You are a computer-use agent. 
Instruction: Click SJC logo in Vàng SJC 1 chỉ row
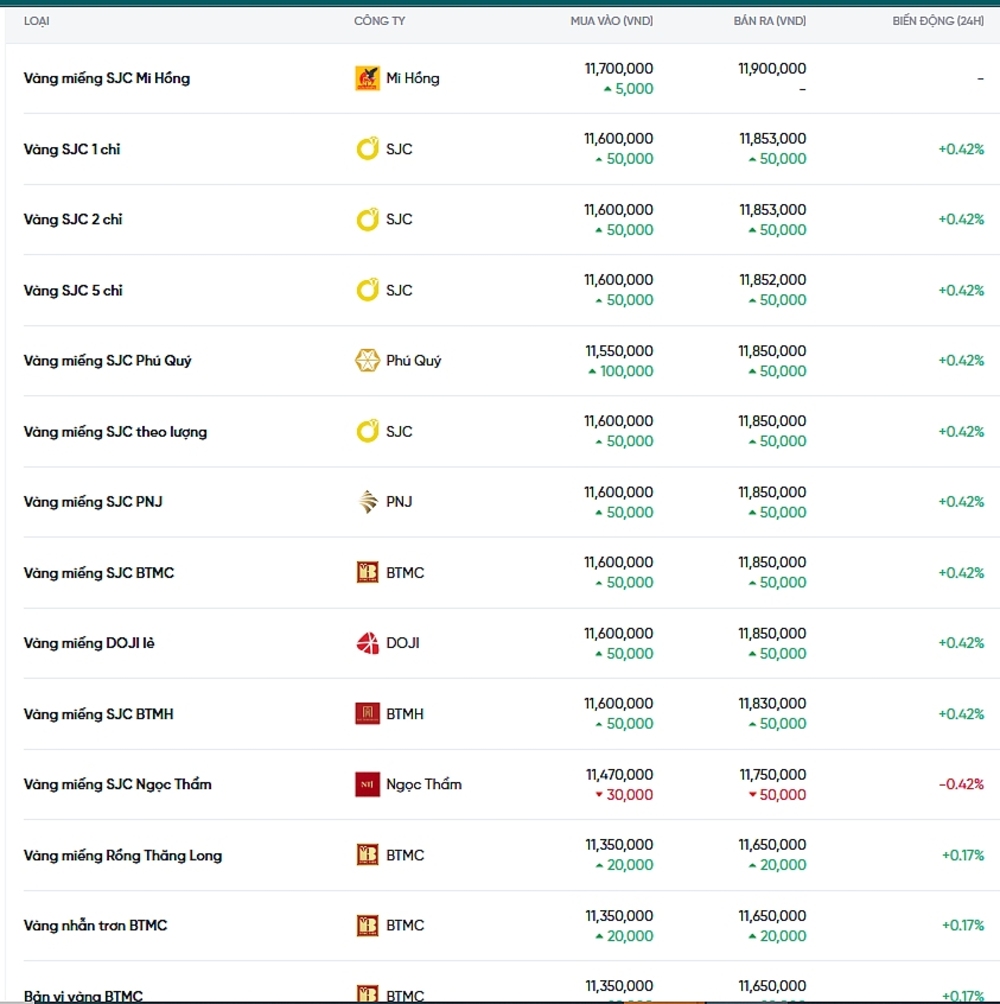367,150
